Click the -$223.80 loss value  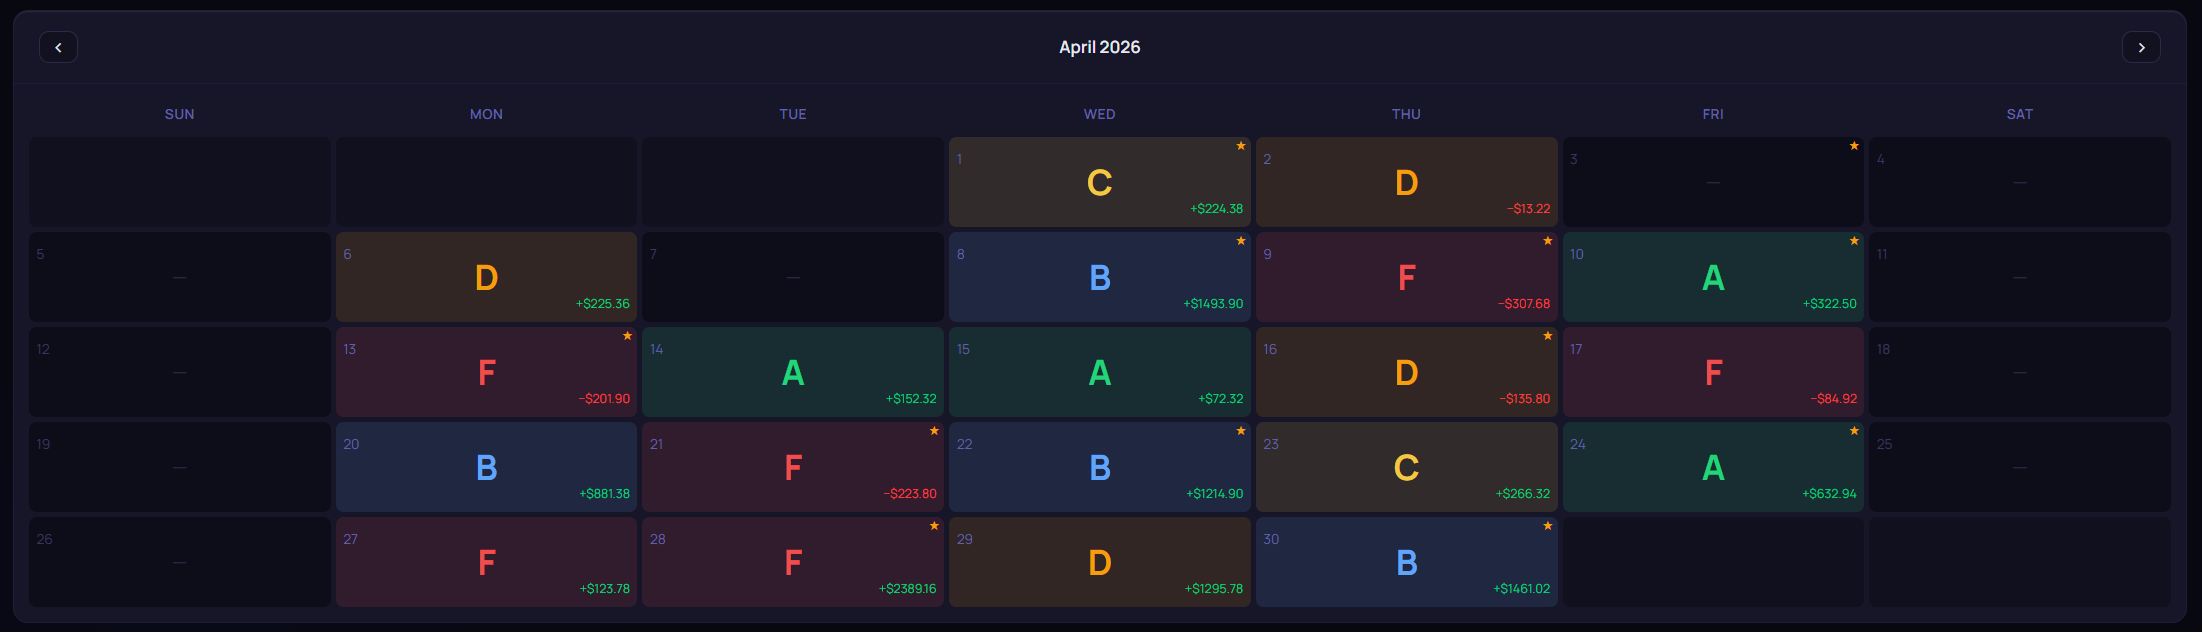pos(910,494)
